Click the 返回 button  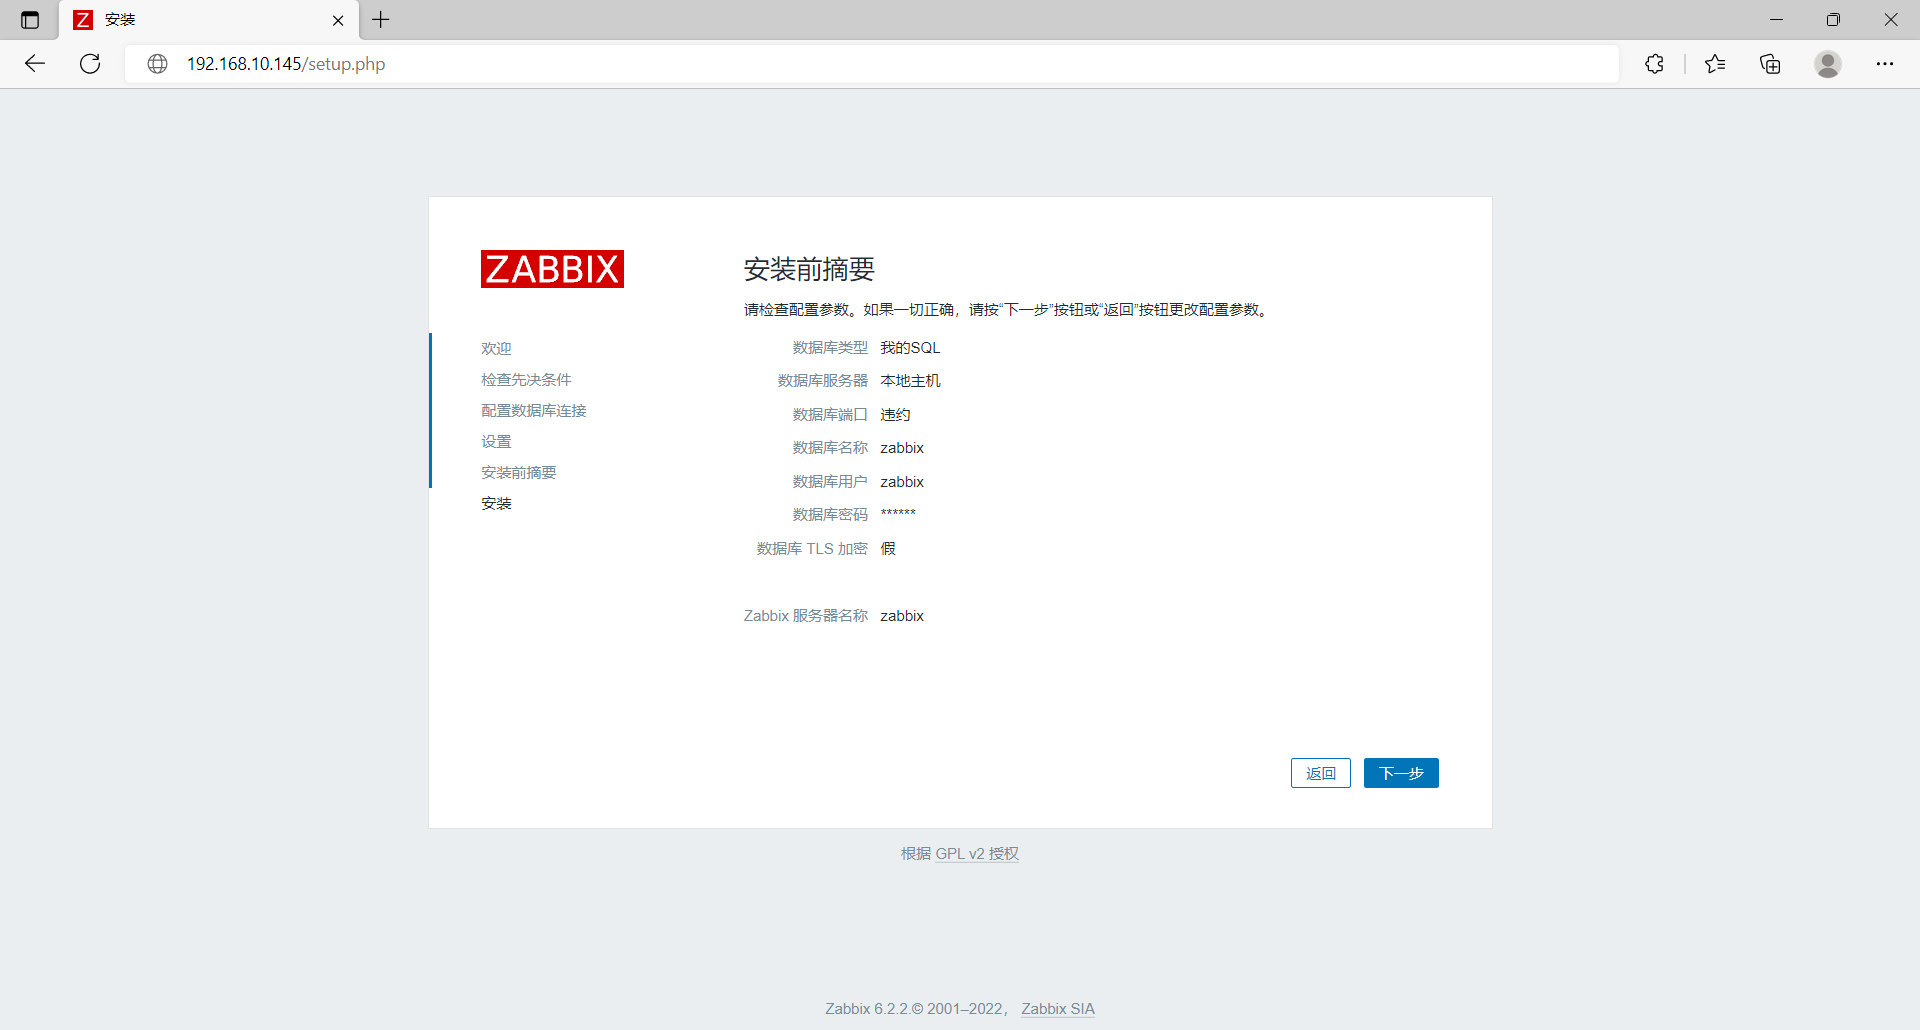pyautogui.click(x=1321, y=773)
